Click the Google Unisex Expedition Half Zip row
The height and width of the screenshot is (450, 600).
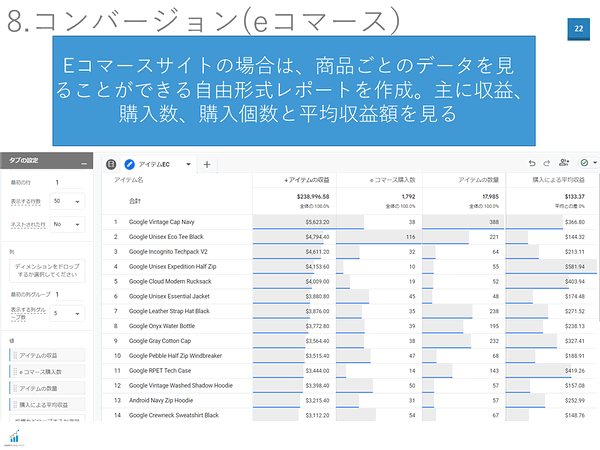pyautogui.click(x=349, y=267)
